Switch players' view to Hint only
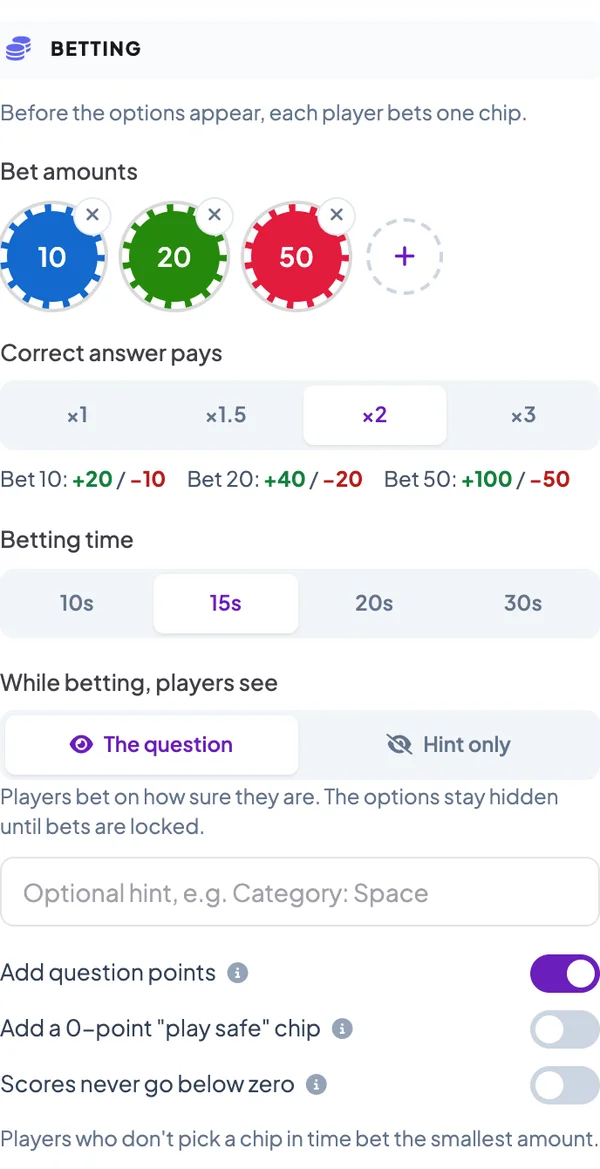Image resolution: width=600 pixels, height=1169 pixels. tap(449, 745)
